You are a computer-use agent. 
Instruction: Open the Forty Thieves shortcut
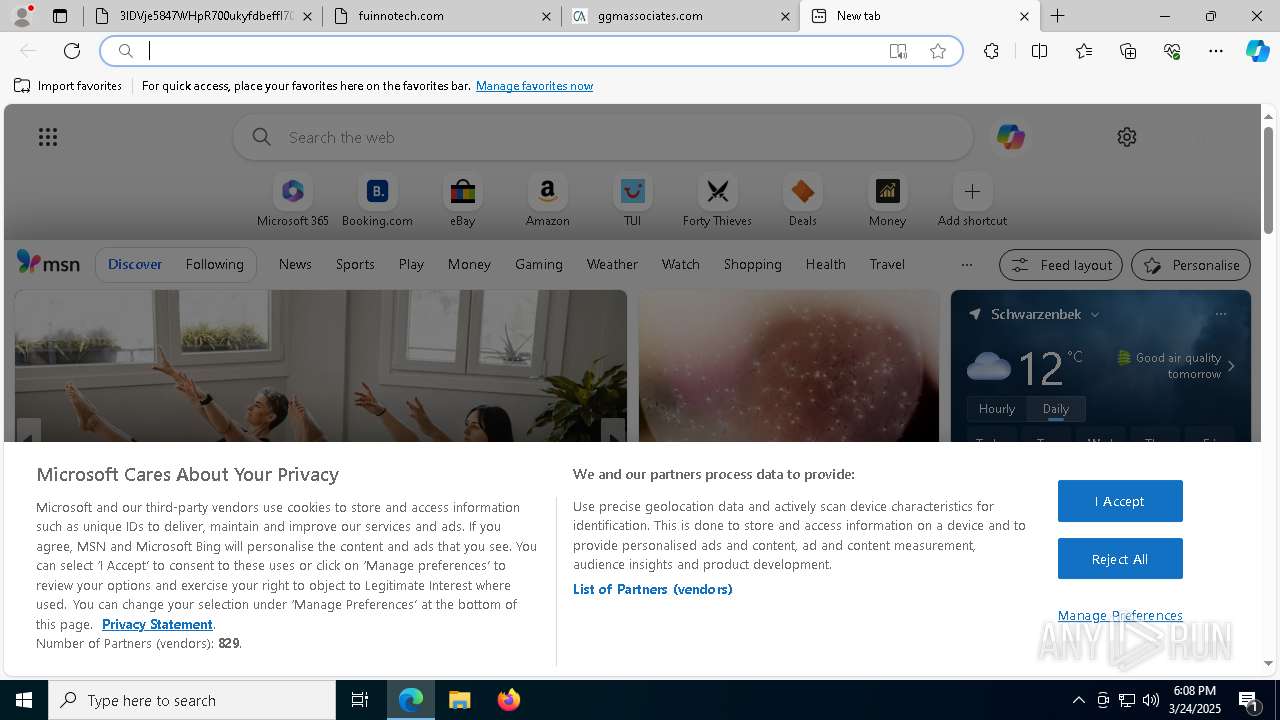717,201
